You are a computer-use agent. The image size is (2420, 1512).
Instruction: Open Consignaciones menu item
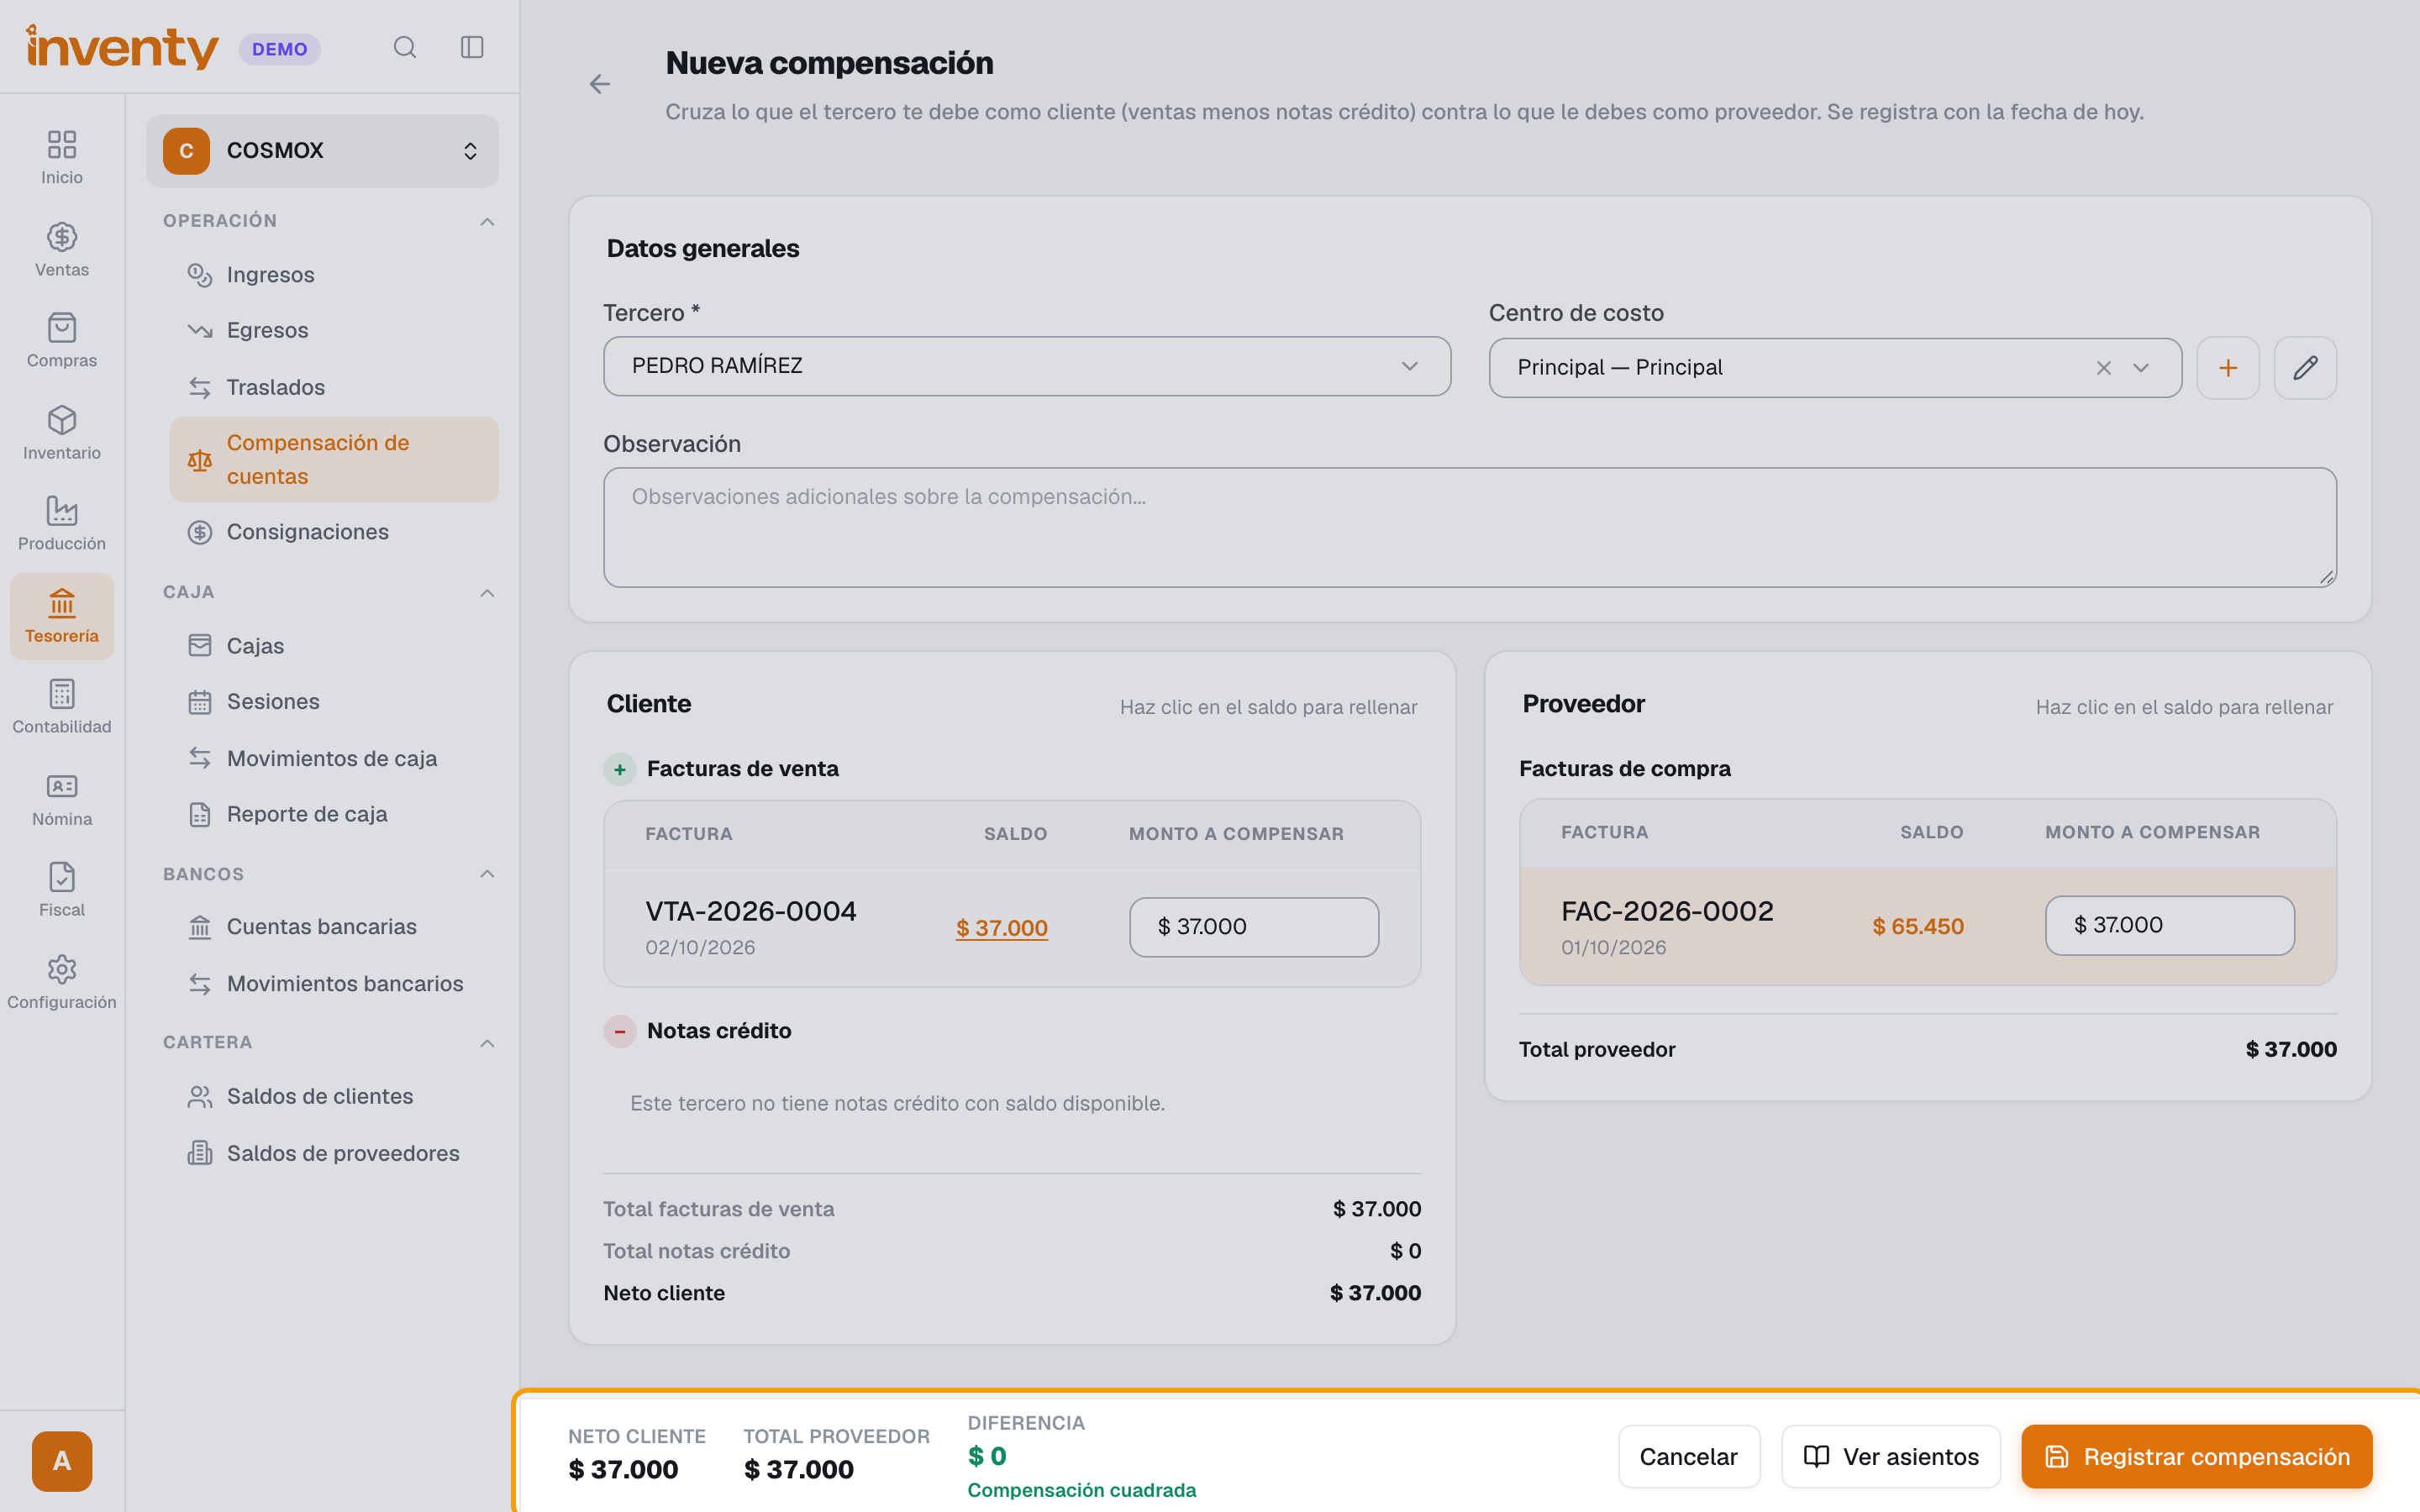pyautogui.click(x=334, y=532)
